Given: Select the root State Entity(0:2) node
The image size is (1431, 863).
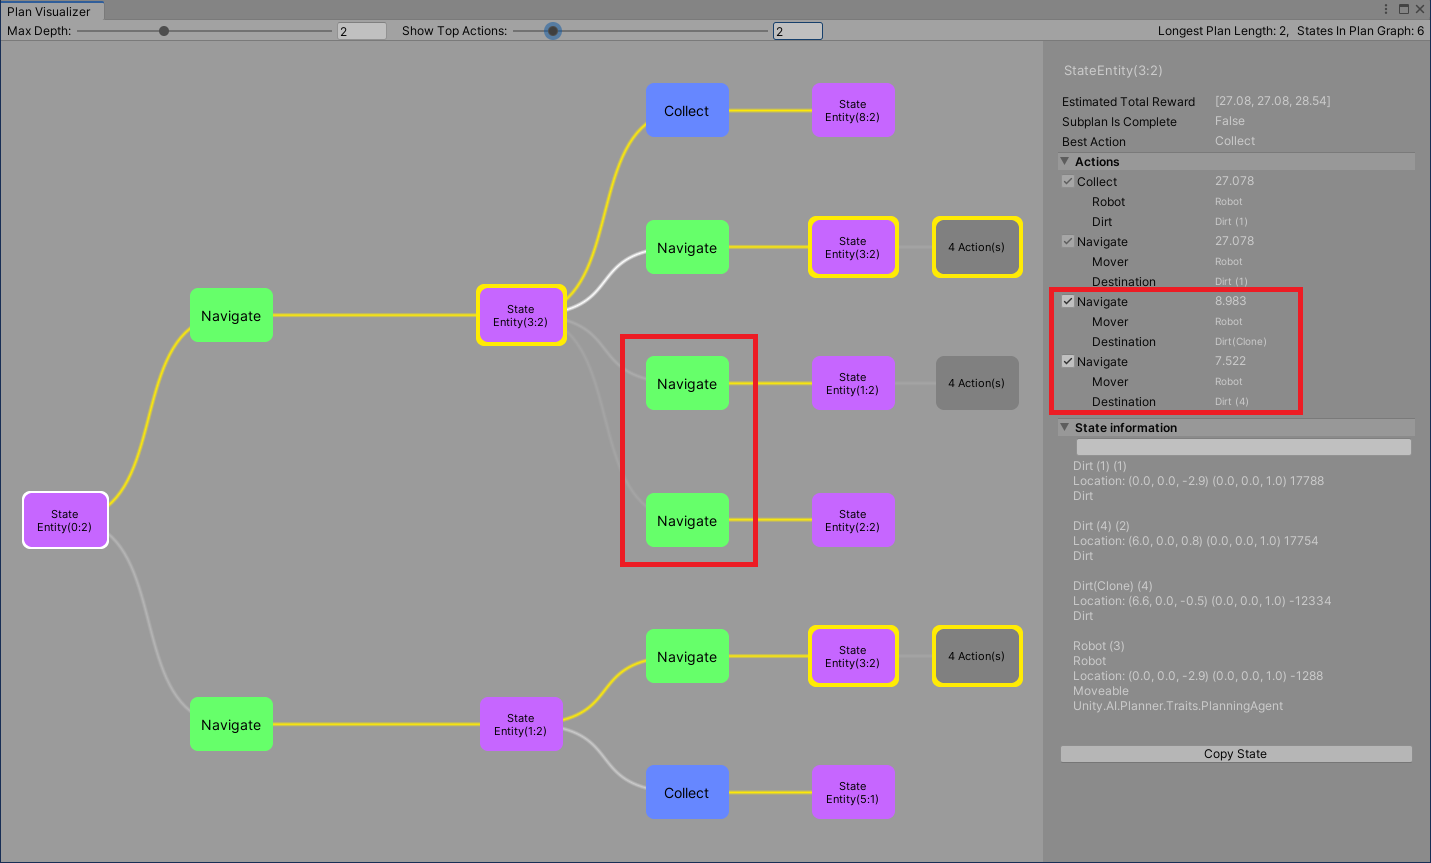Looking at the screenshot, I should (65, 520).
